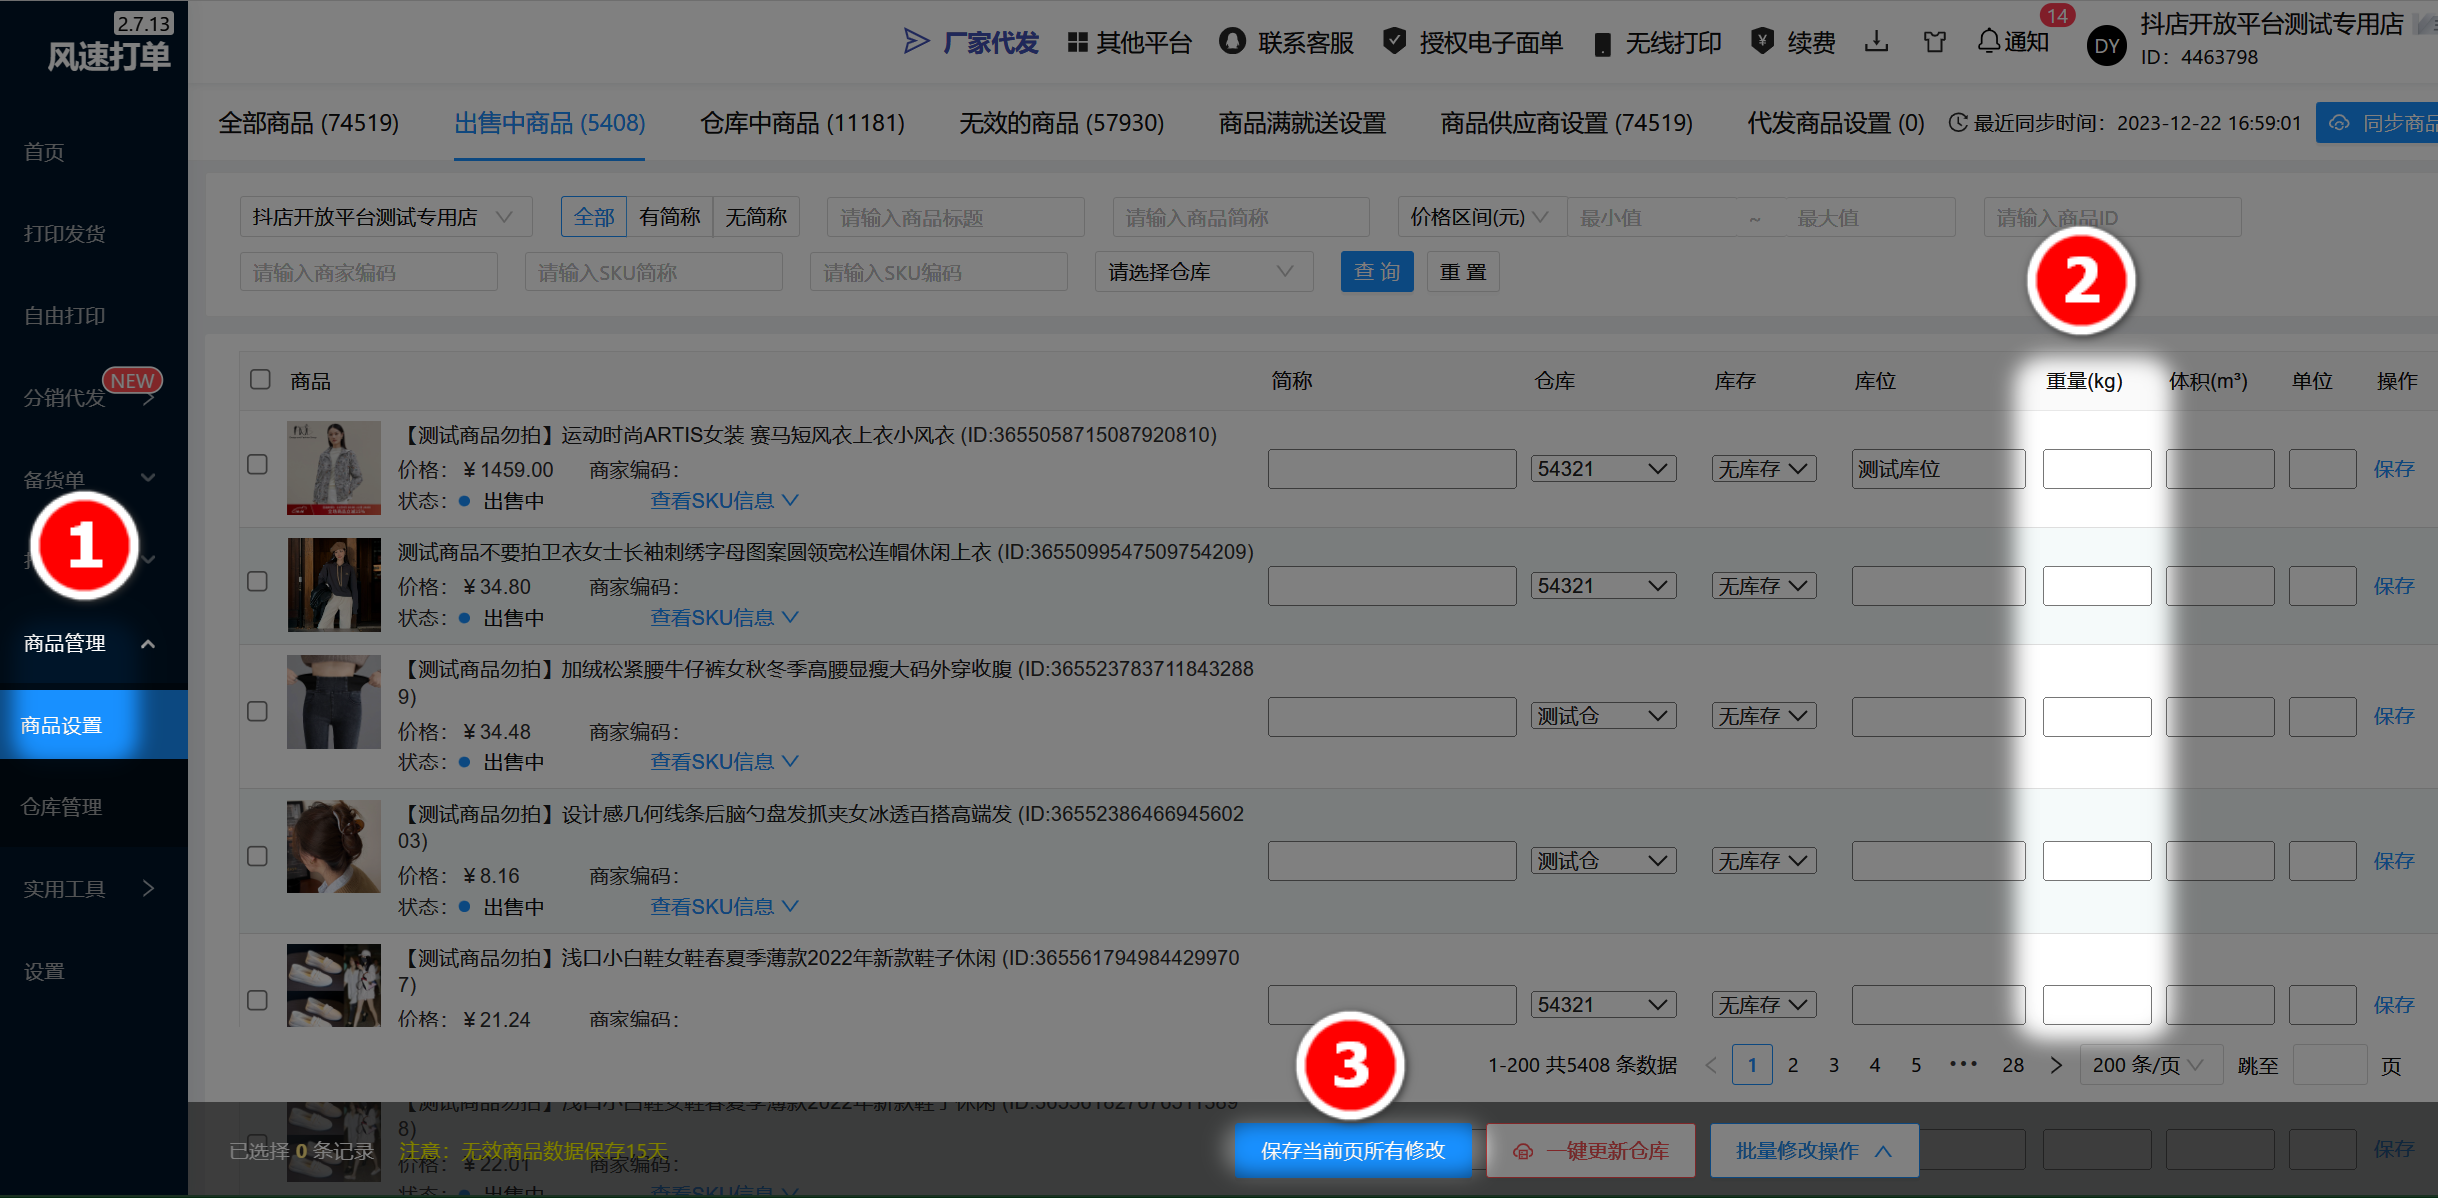2438x1198 pixels.
Task: Open 代发商品设置 (0) tab
Action: (1836, 123)
